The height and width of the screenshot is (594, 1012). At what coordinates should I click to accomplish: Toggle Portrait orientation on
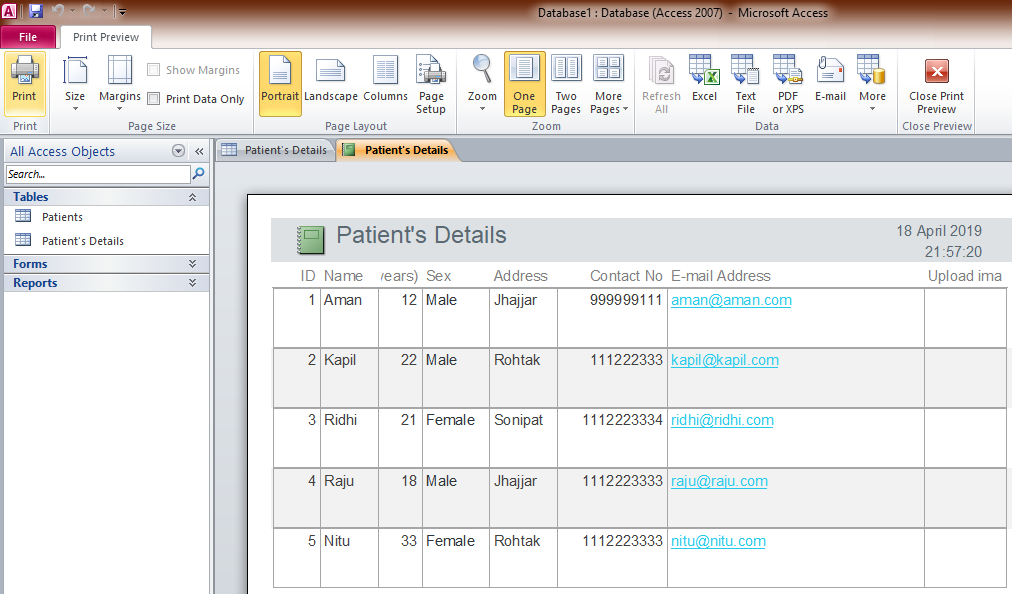pyautogui.click(x=280, y=83)
